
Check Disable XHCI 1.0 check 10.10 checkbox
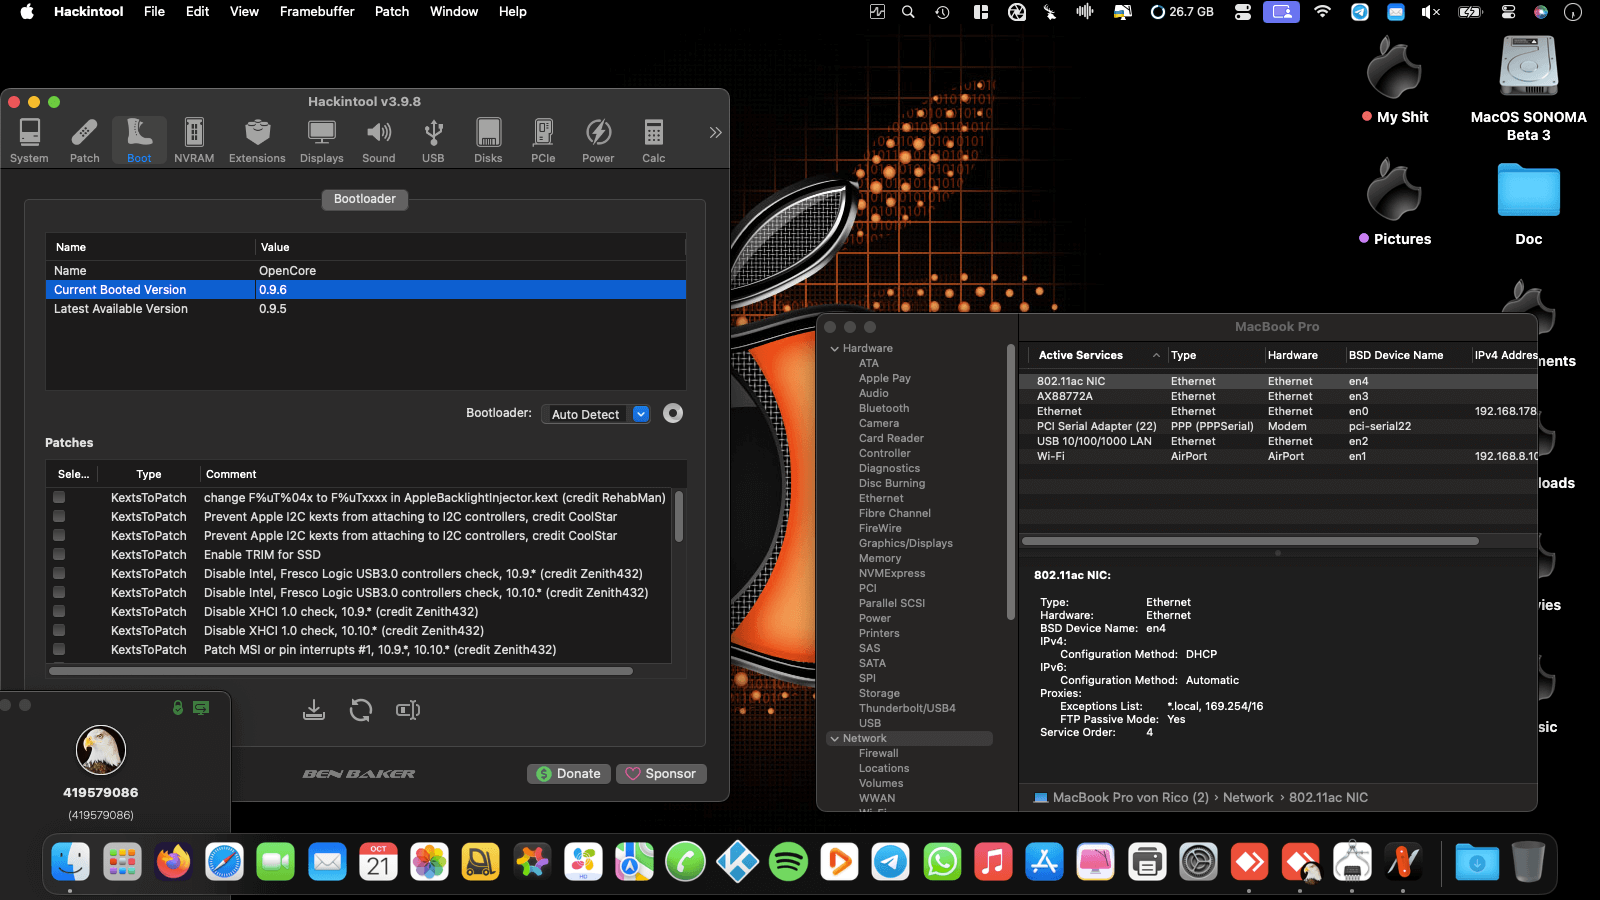[x=59, y=630]
